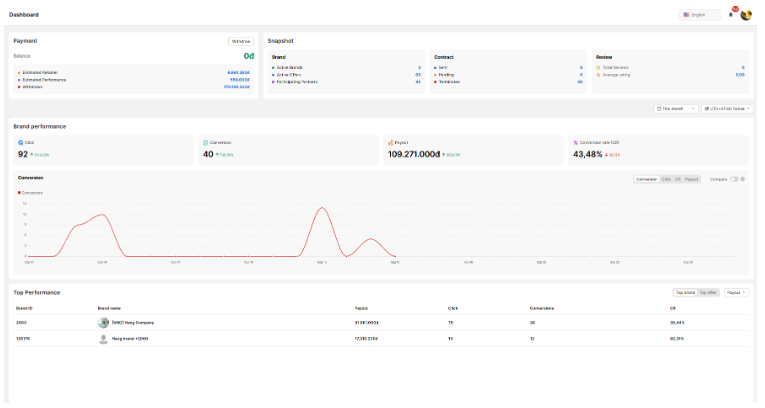765x408 pixels.
Task: Click the Conversion rate percent icon
Action: pos(576,143)
